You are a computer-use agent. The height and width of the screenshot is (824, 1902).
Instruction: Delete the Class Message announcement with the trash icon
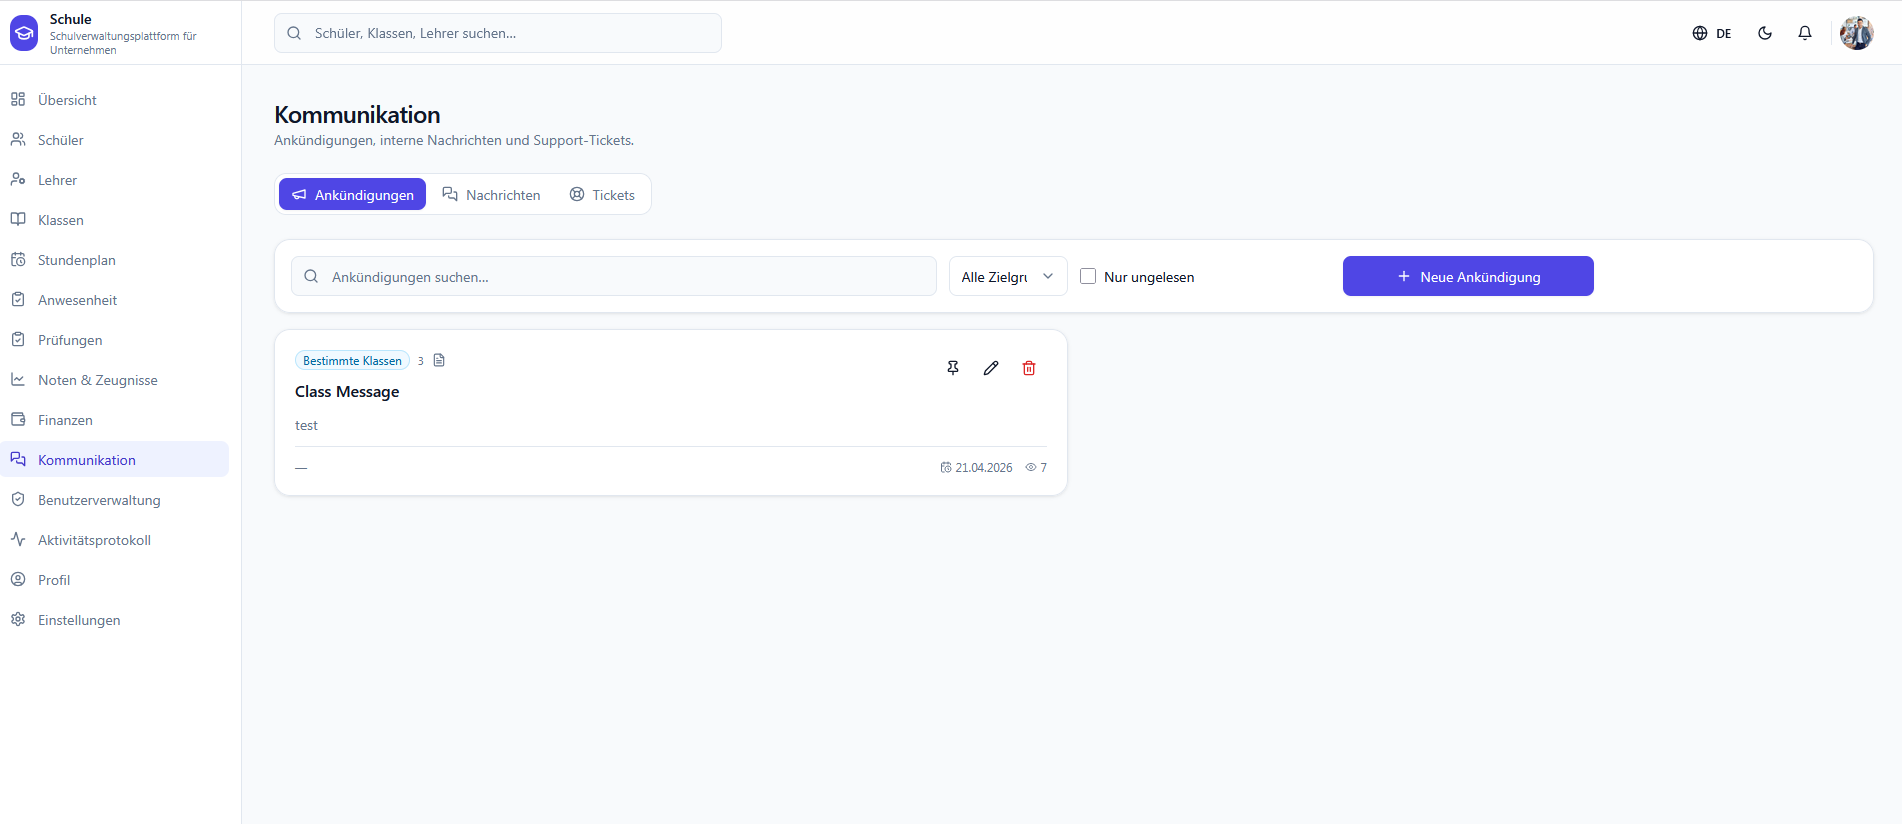click(1029, 368)
